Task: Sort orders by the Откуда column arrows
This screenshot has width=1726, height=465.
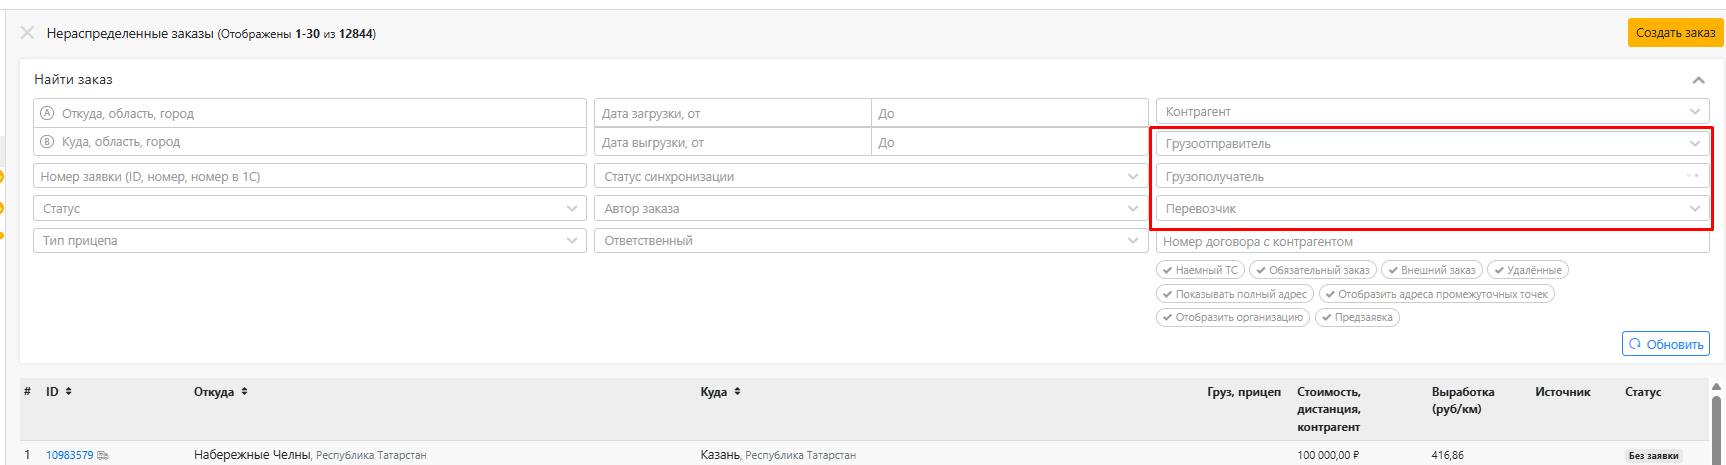Action: (x=244, y=392)
